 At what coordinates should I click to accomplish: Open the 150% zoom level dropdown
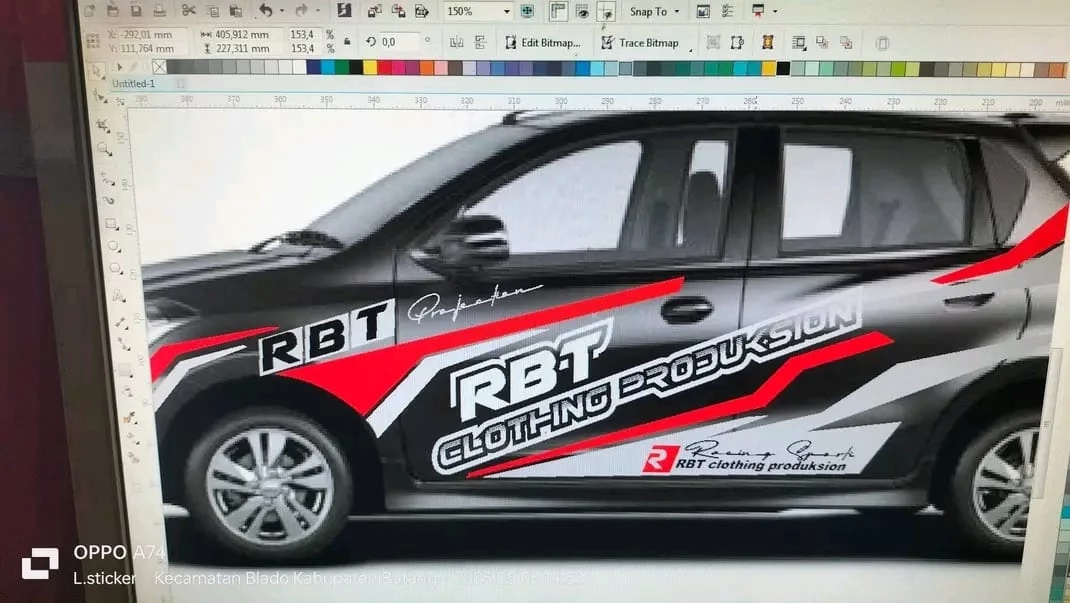pyautogui.click(x=507, y=12)
